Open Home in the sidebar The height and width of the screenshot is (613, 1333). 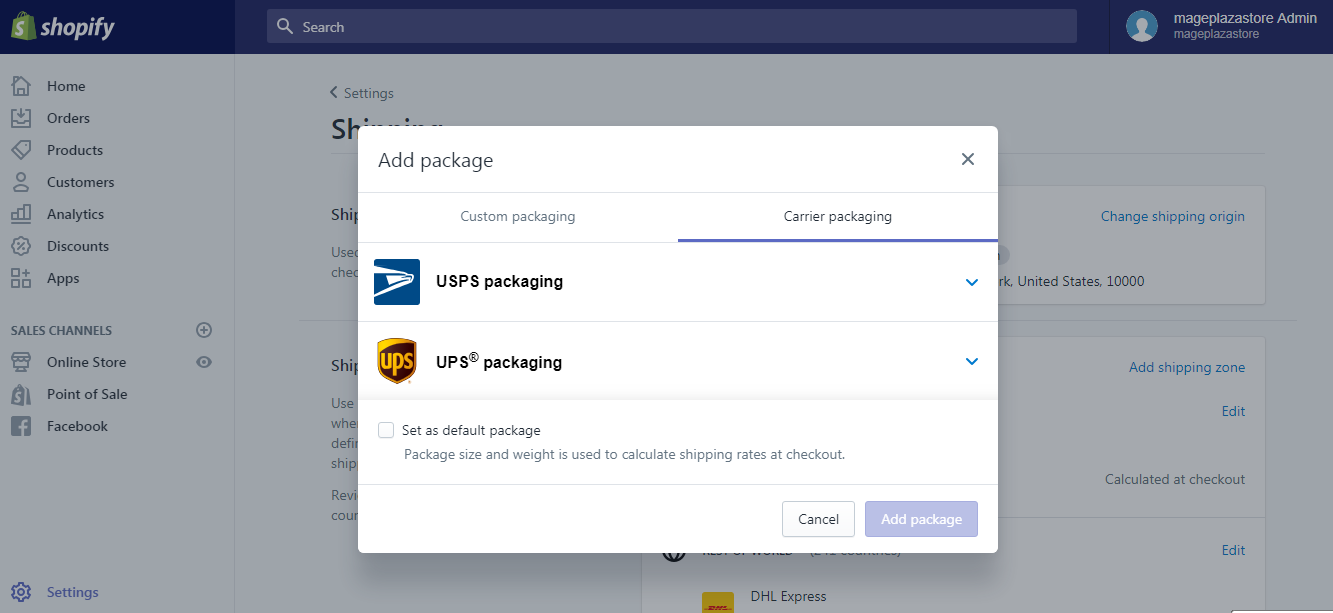pos(66,86)
